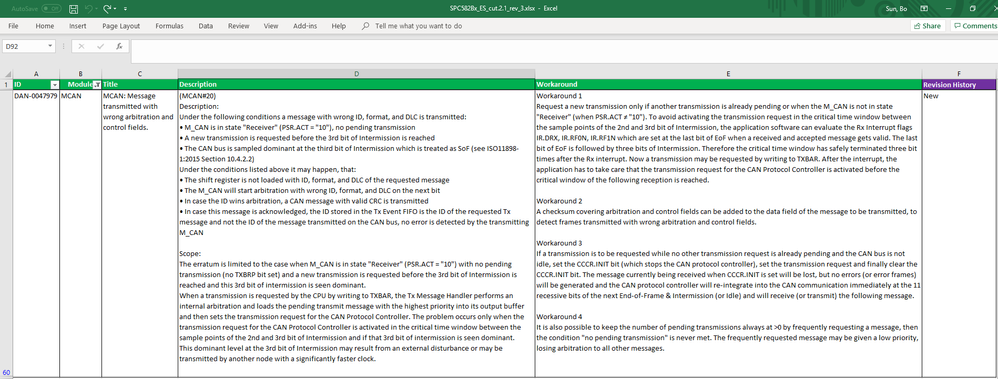Select column D header

click(356, 74)
